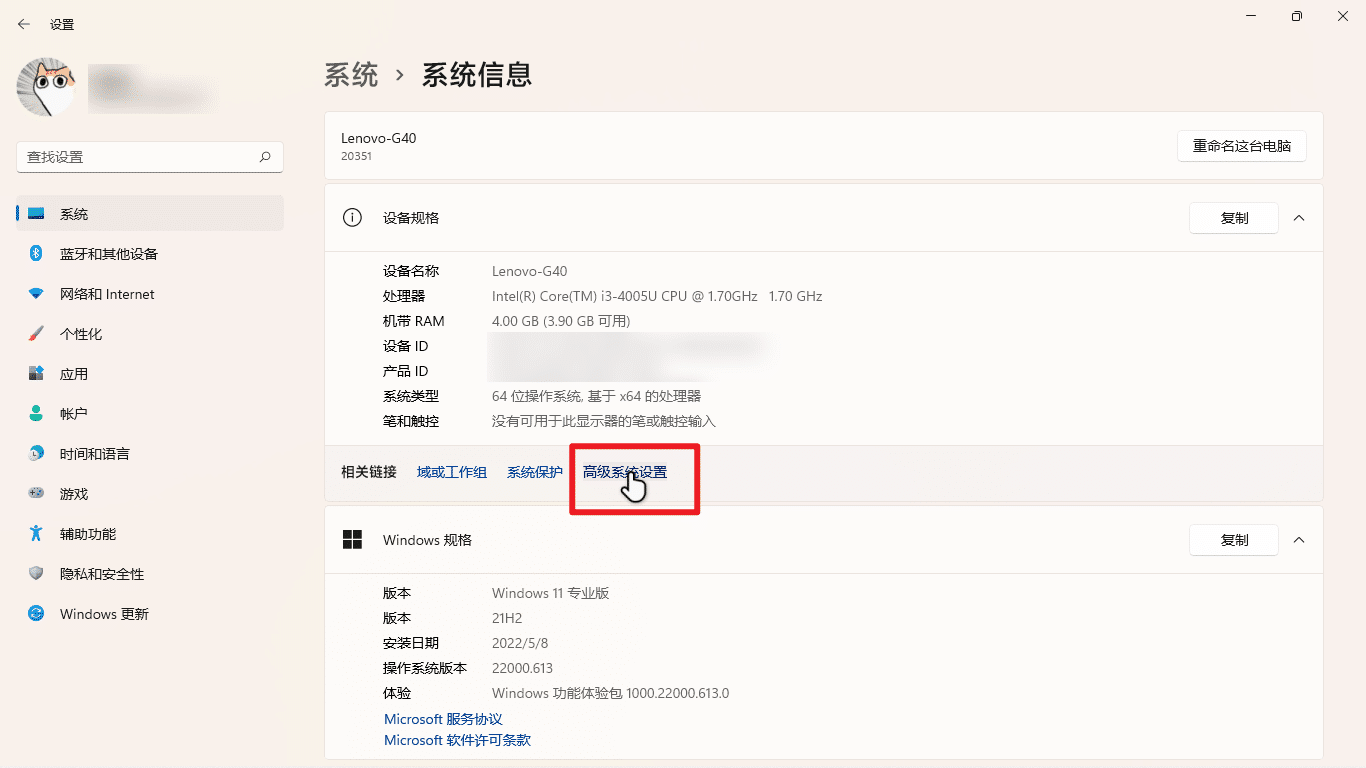Collapse the Windows 规格 section
This screenshot has height=768, width=1366.
tap(1299, 540)
